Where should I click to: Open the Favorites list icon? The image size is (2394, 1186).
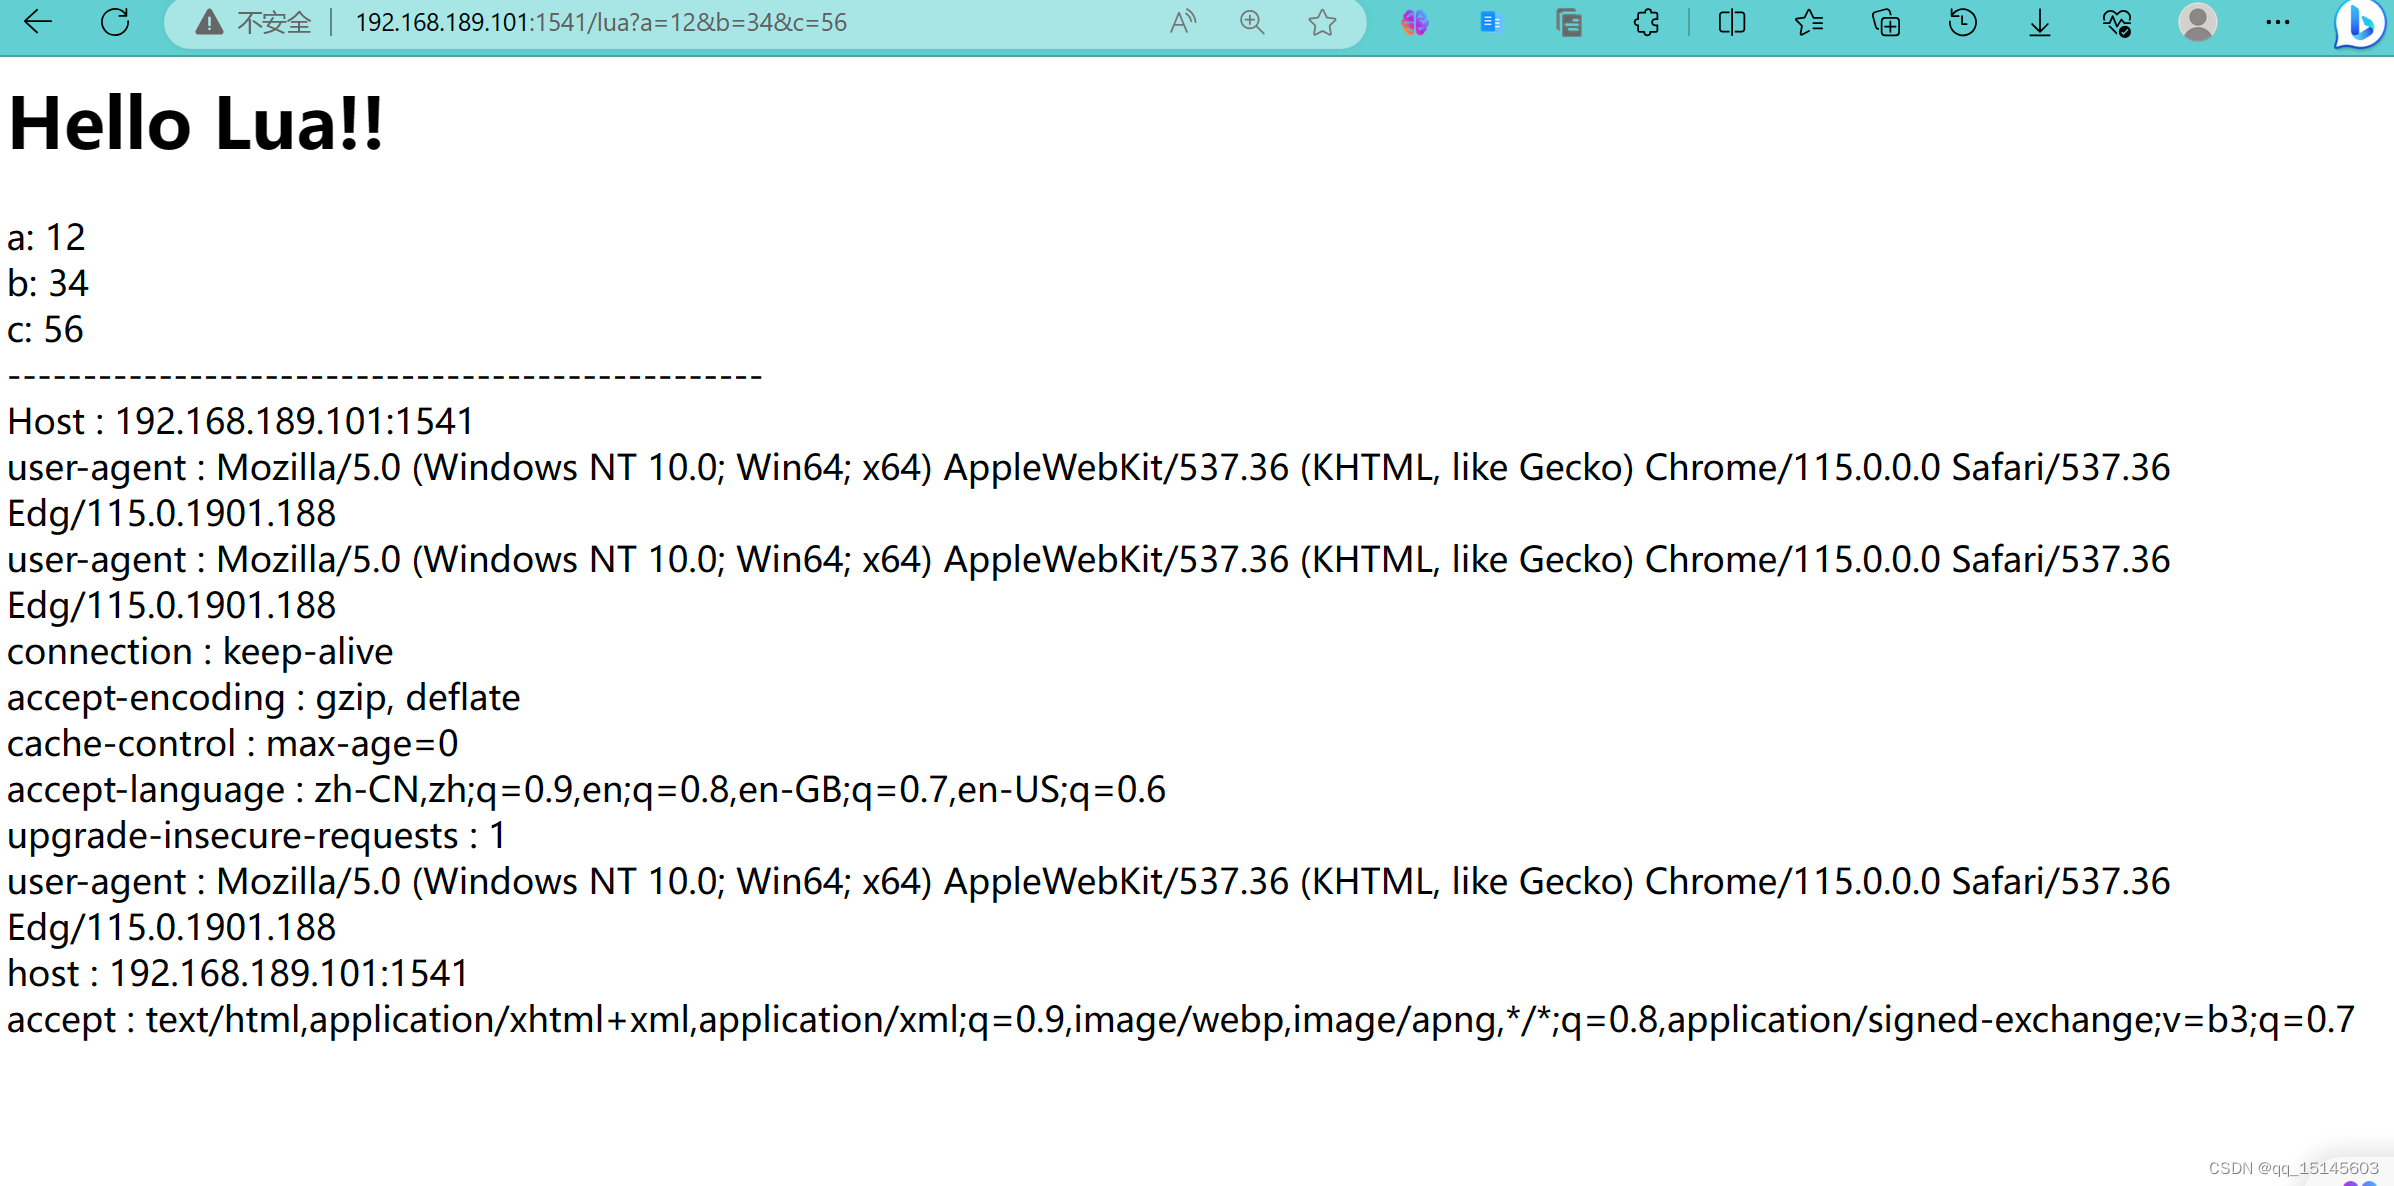tap(1808, 22)
